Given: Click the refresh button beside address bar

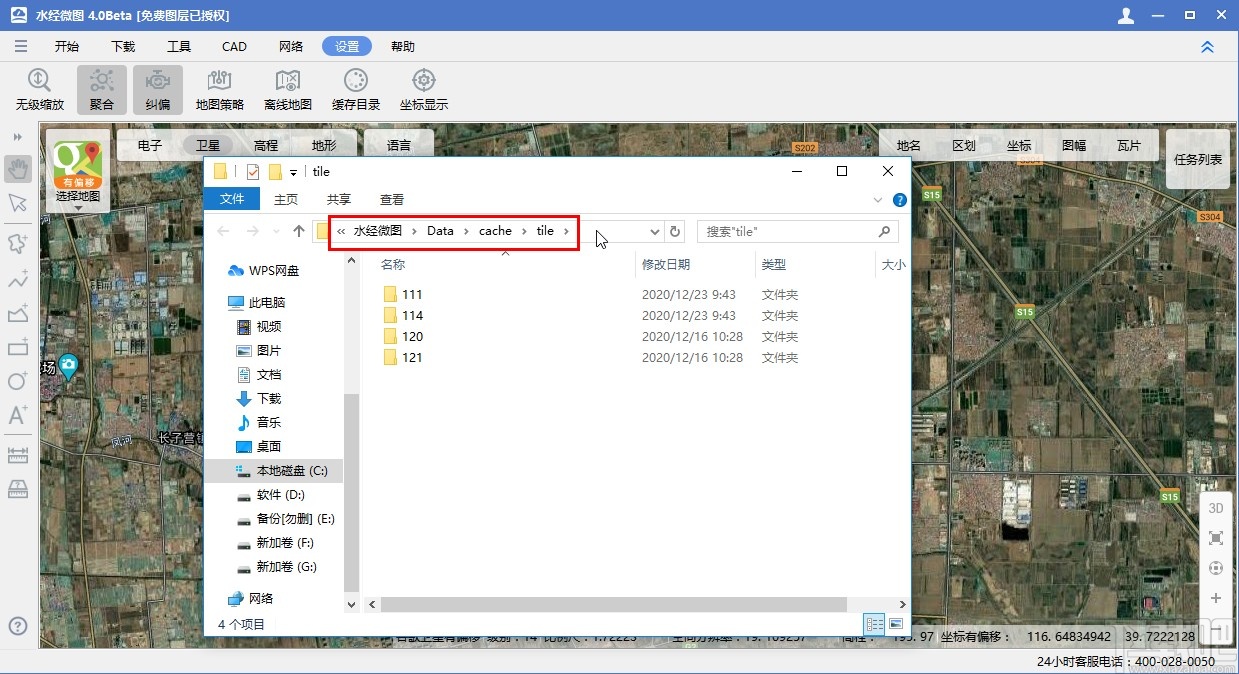Looking at the screenshot, I should 675,231.
